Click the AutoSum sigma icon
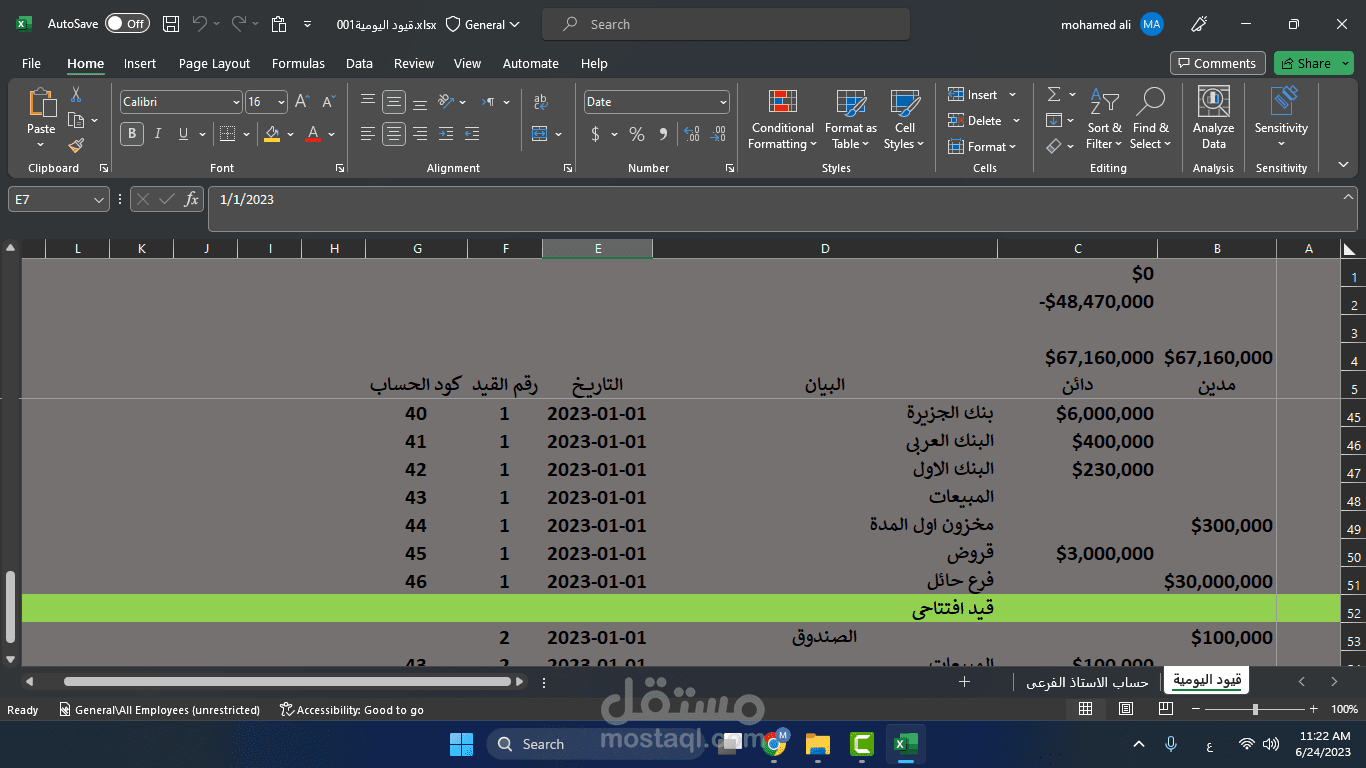This screenshot has width=1366, height=768. (x=1054, y=95)
